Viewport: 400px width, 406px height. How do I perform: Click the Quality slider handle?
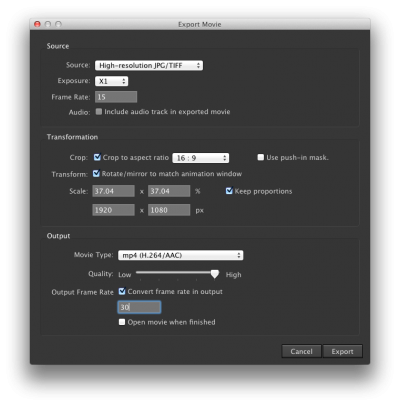tap(215, 274)
